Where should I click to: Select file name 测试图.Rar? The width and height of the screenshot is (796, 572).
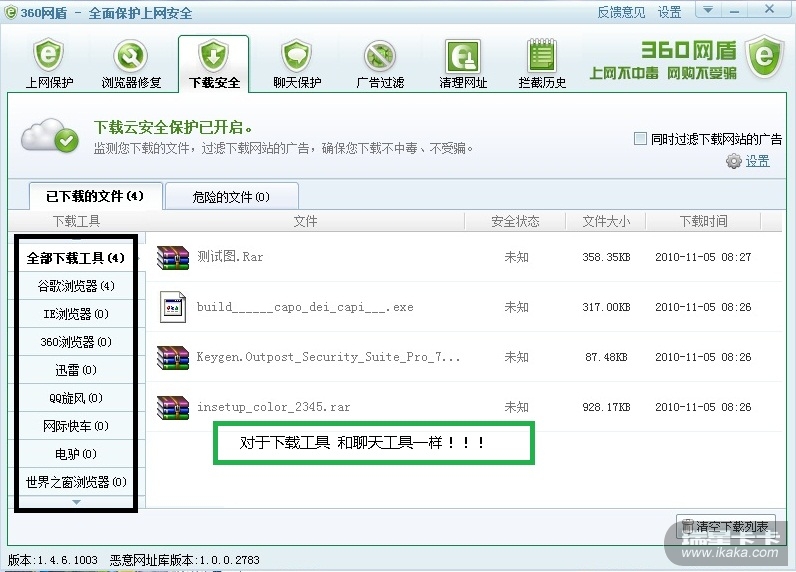coord(230,257)
